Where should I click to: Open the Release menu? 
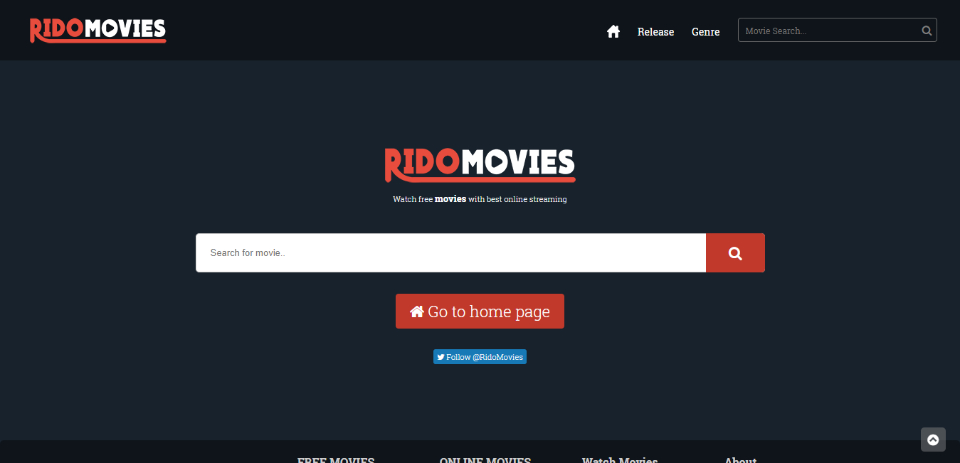656,32
